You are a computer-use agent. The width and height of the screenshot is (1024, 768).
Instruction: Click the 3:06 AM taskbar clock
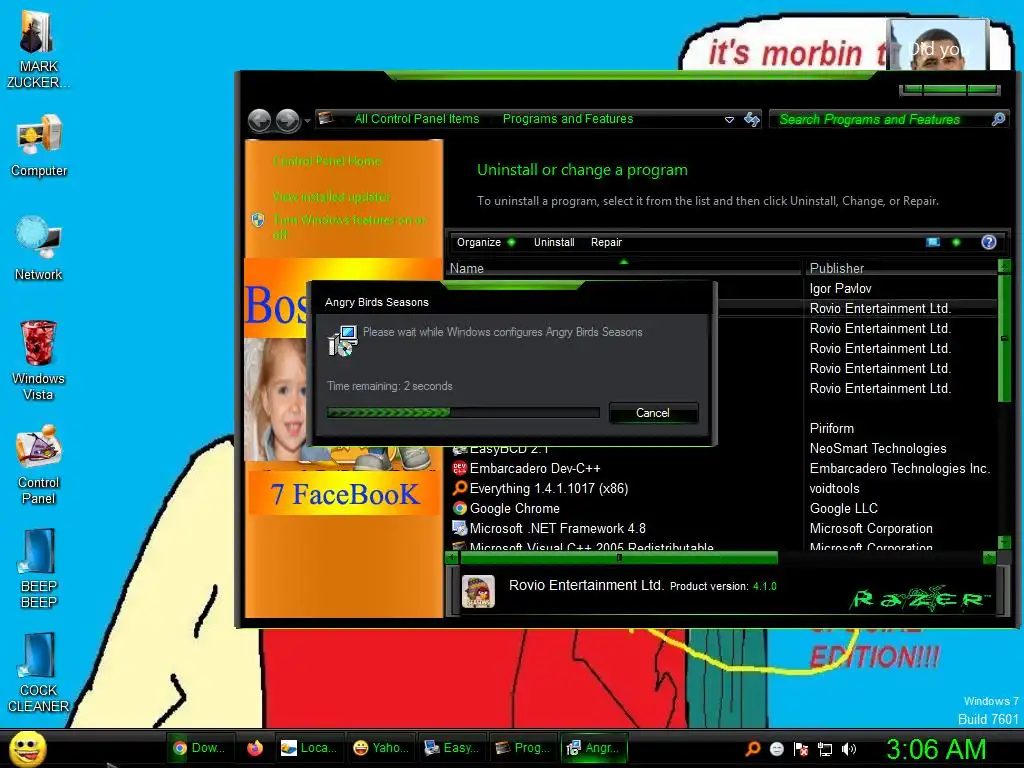[935, 748]
